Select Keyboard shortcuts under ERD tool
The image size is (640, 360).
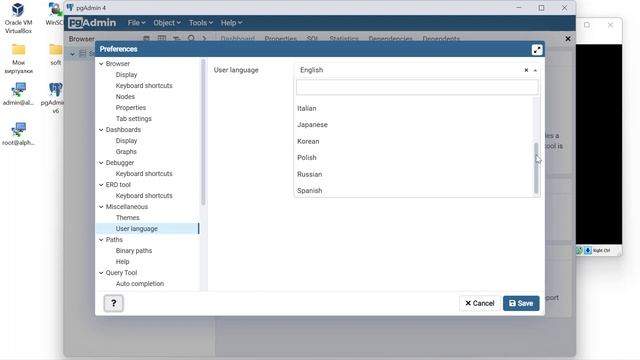pos(144,196)
